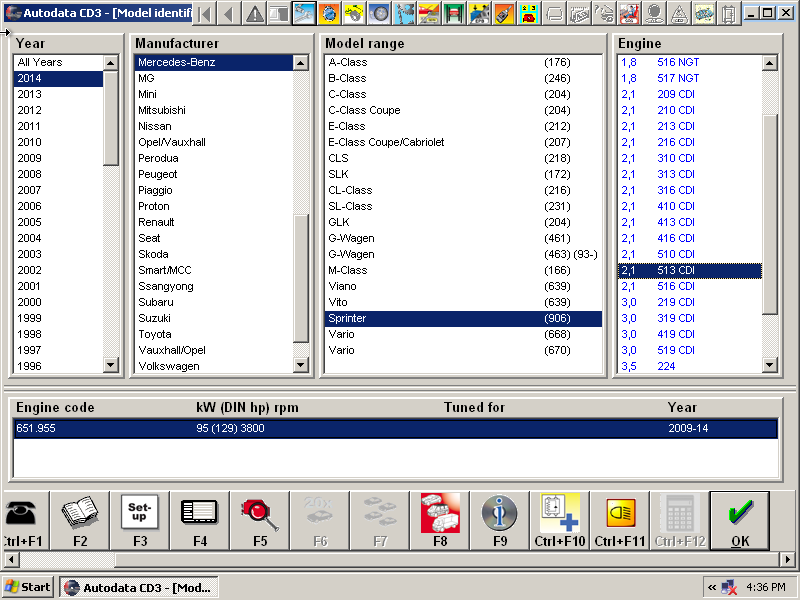Select manufacturer Toyota
Screen dimensions: 800x600
tap(214, 334)
